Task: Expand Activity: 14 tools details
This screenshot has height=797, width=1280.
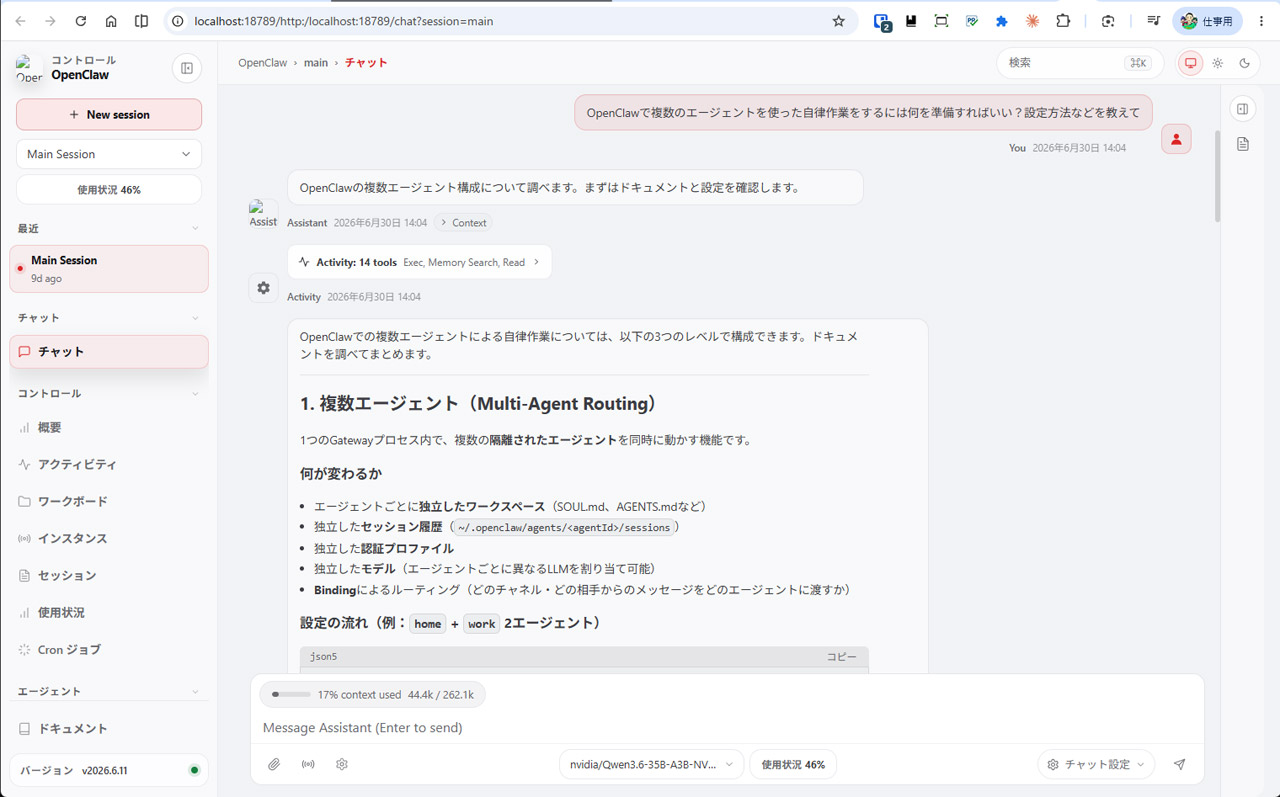Action: 419,262
